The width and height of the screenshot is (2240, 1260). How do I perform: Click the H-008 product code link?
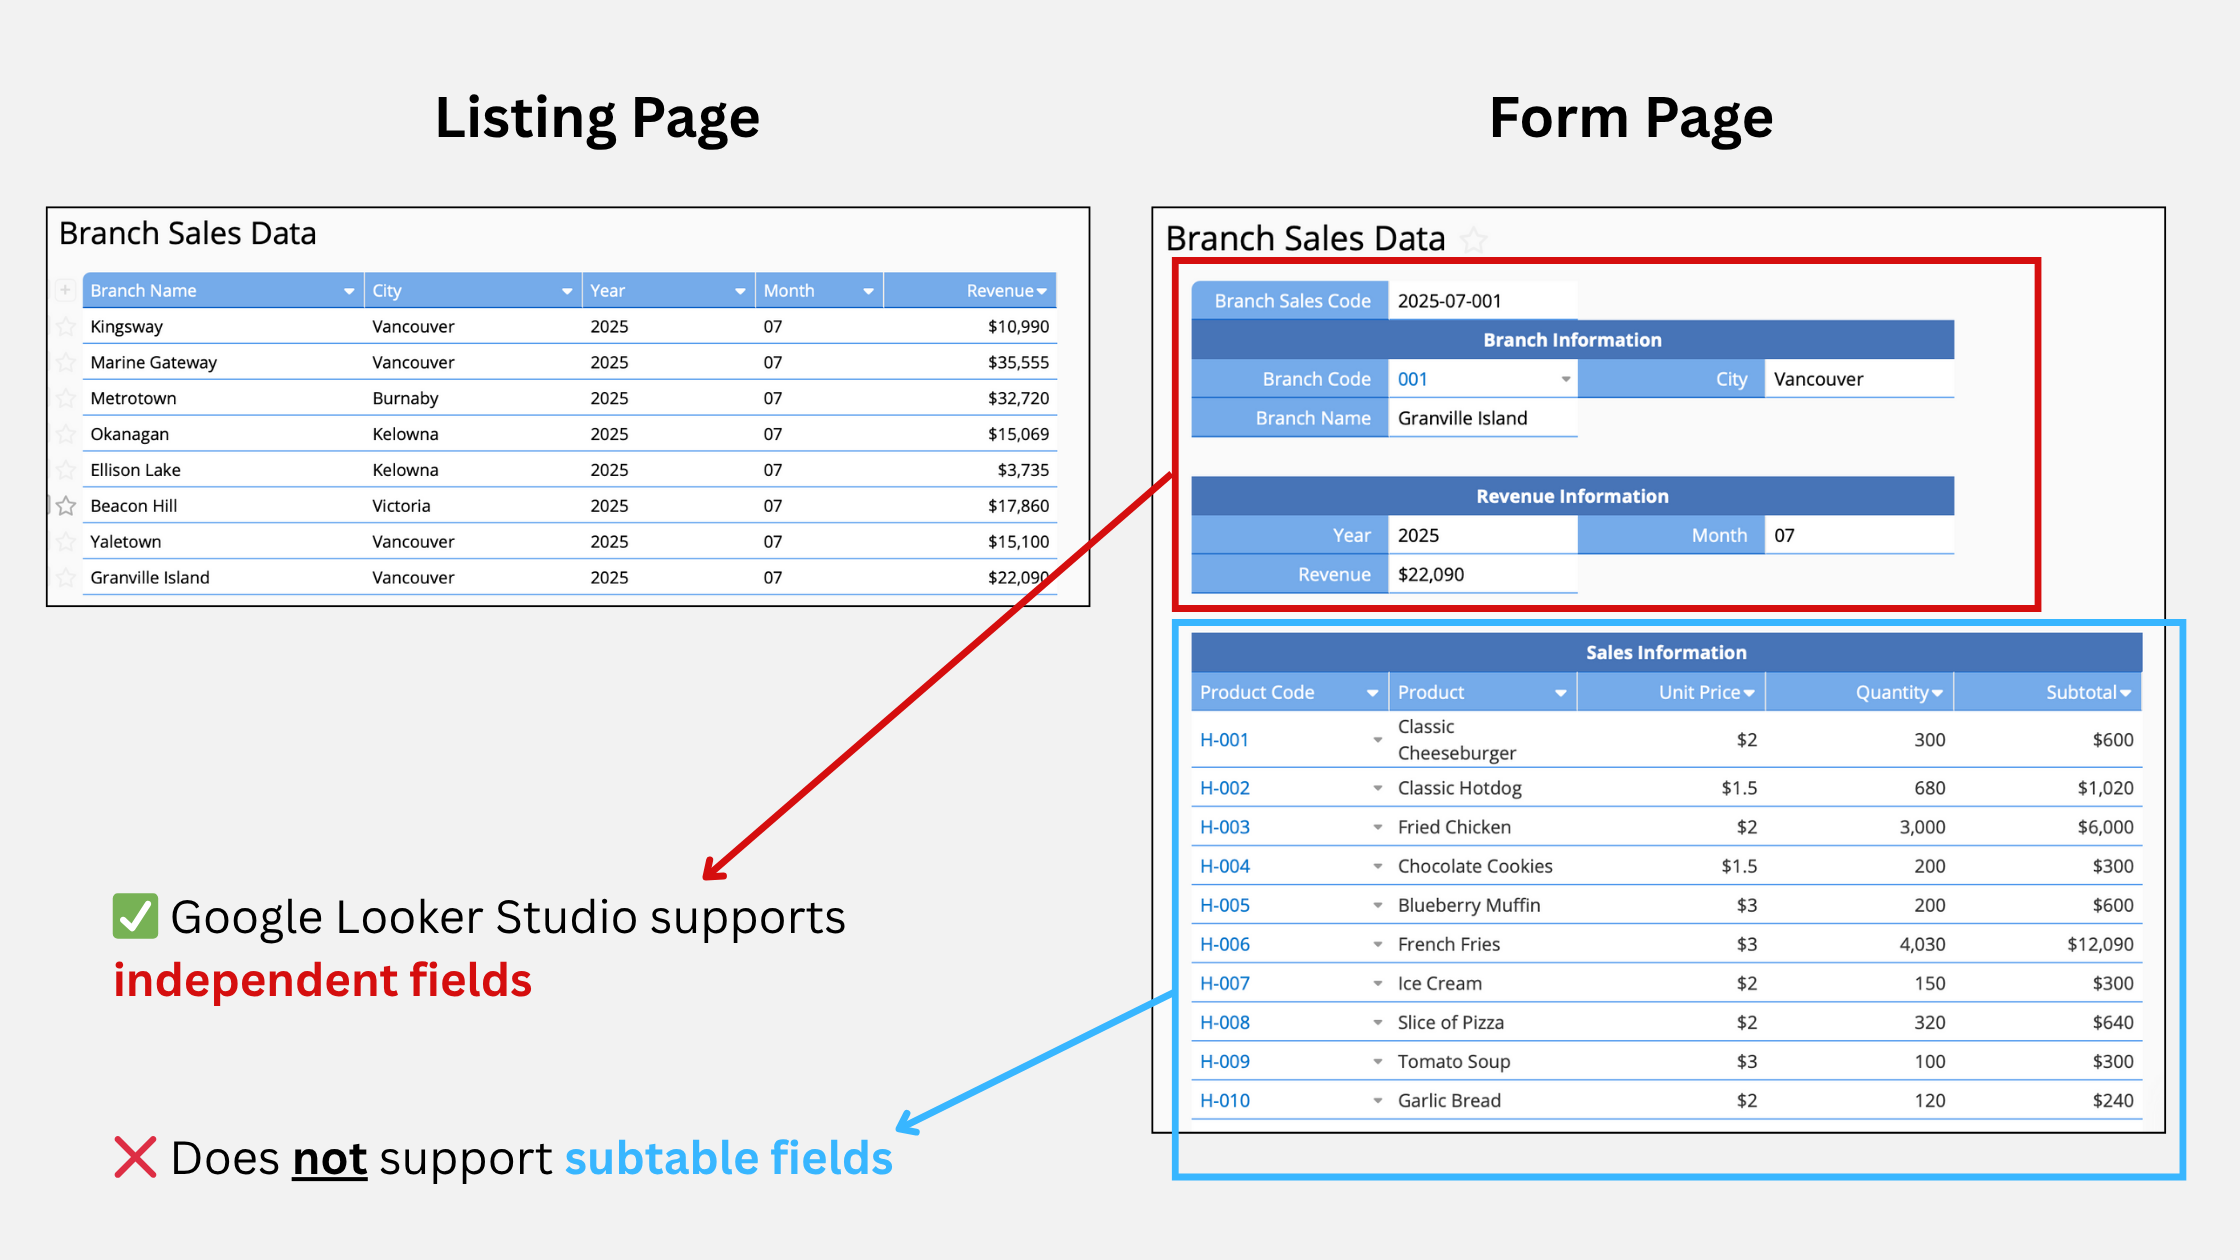(1224, 1022)
